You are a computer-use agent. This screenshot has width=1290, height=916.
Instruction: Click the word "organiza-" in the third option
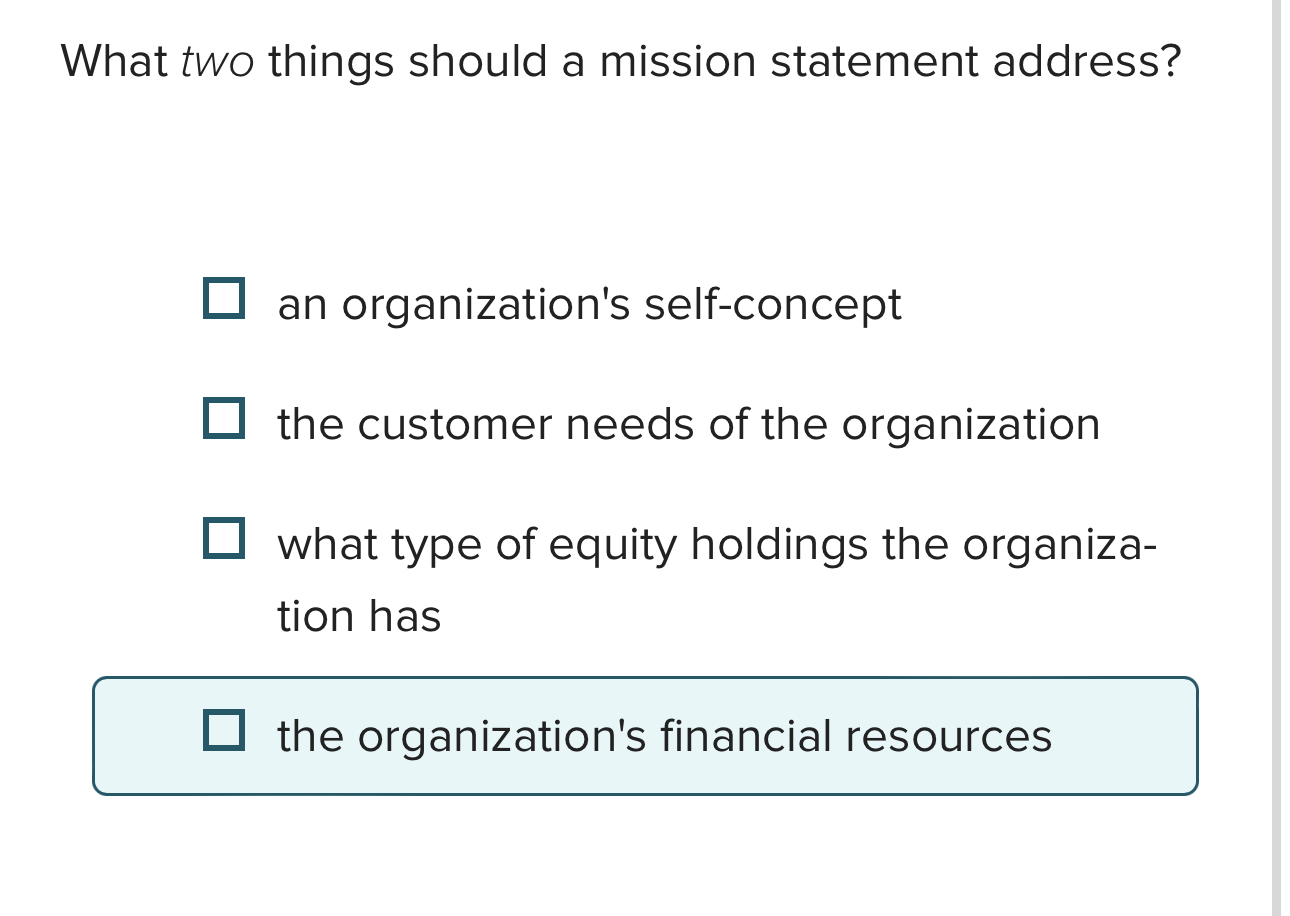click(1056, 545)
